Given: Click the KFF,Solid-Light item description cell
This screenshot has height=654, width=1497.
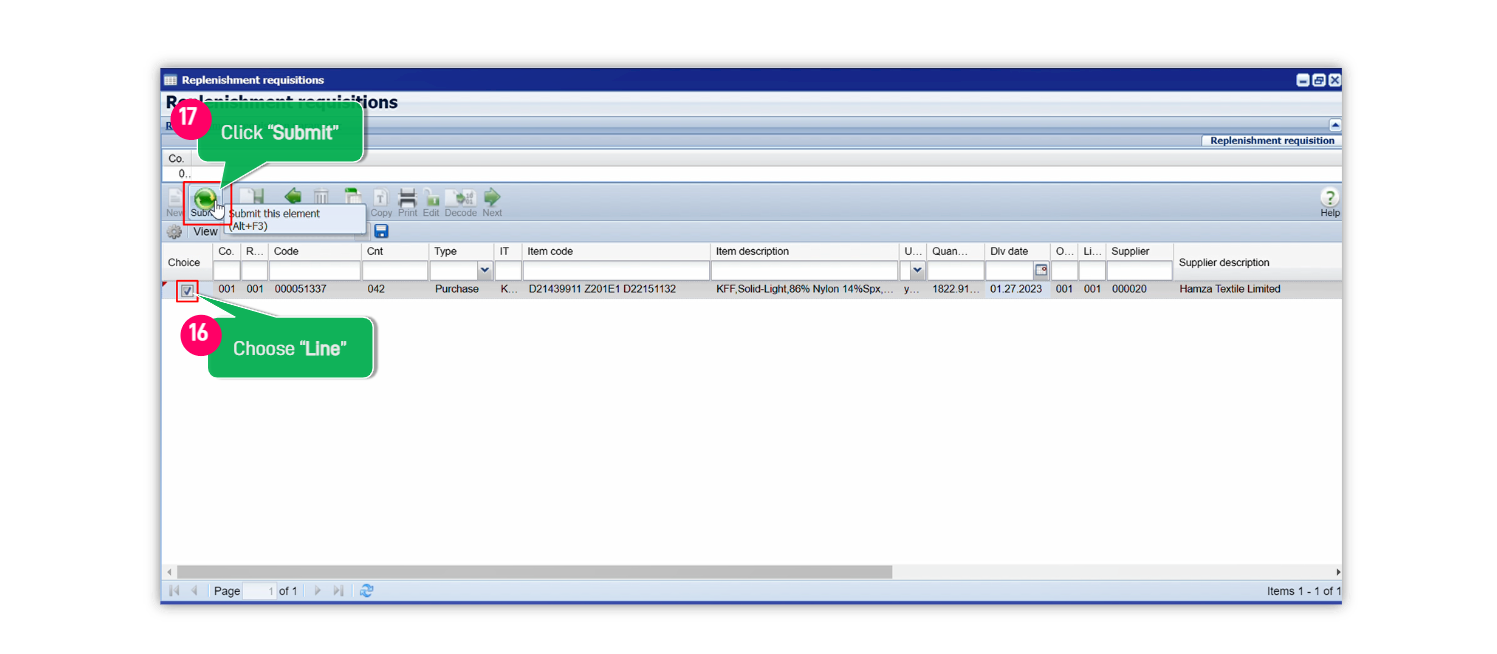Looking at the screenshot, I should (x=804, y=289).
